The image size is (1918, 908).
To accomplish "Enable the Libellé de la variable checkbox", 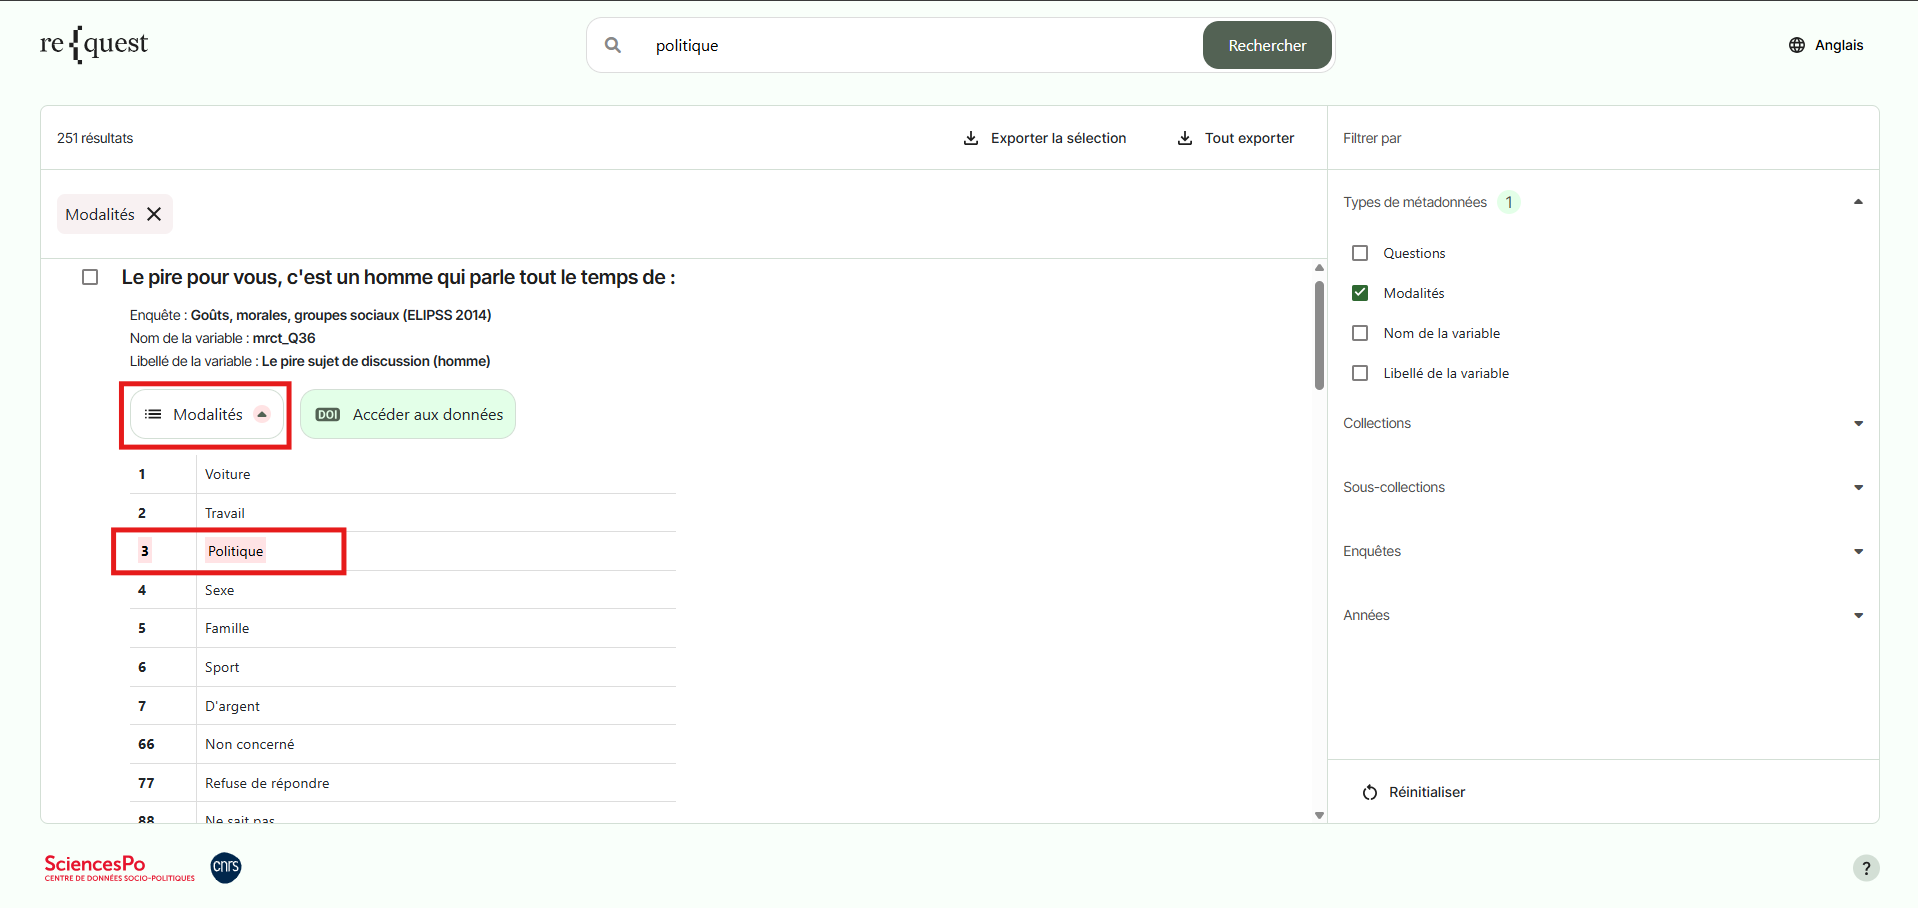I will tap(1360, 373).
